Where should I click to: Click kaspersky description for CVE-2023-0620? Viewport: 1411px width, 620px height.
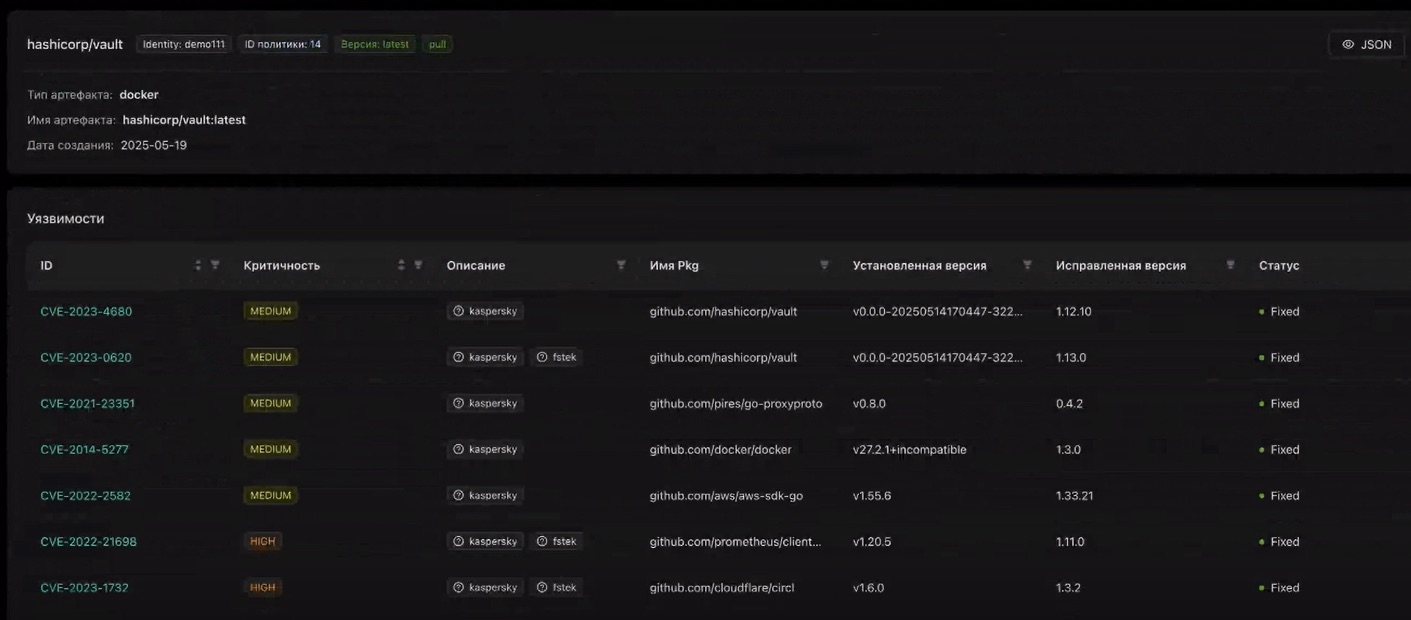point(485,357)
